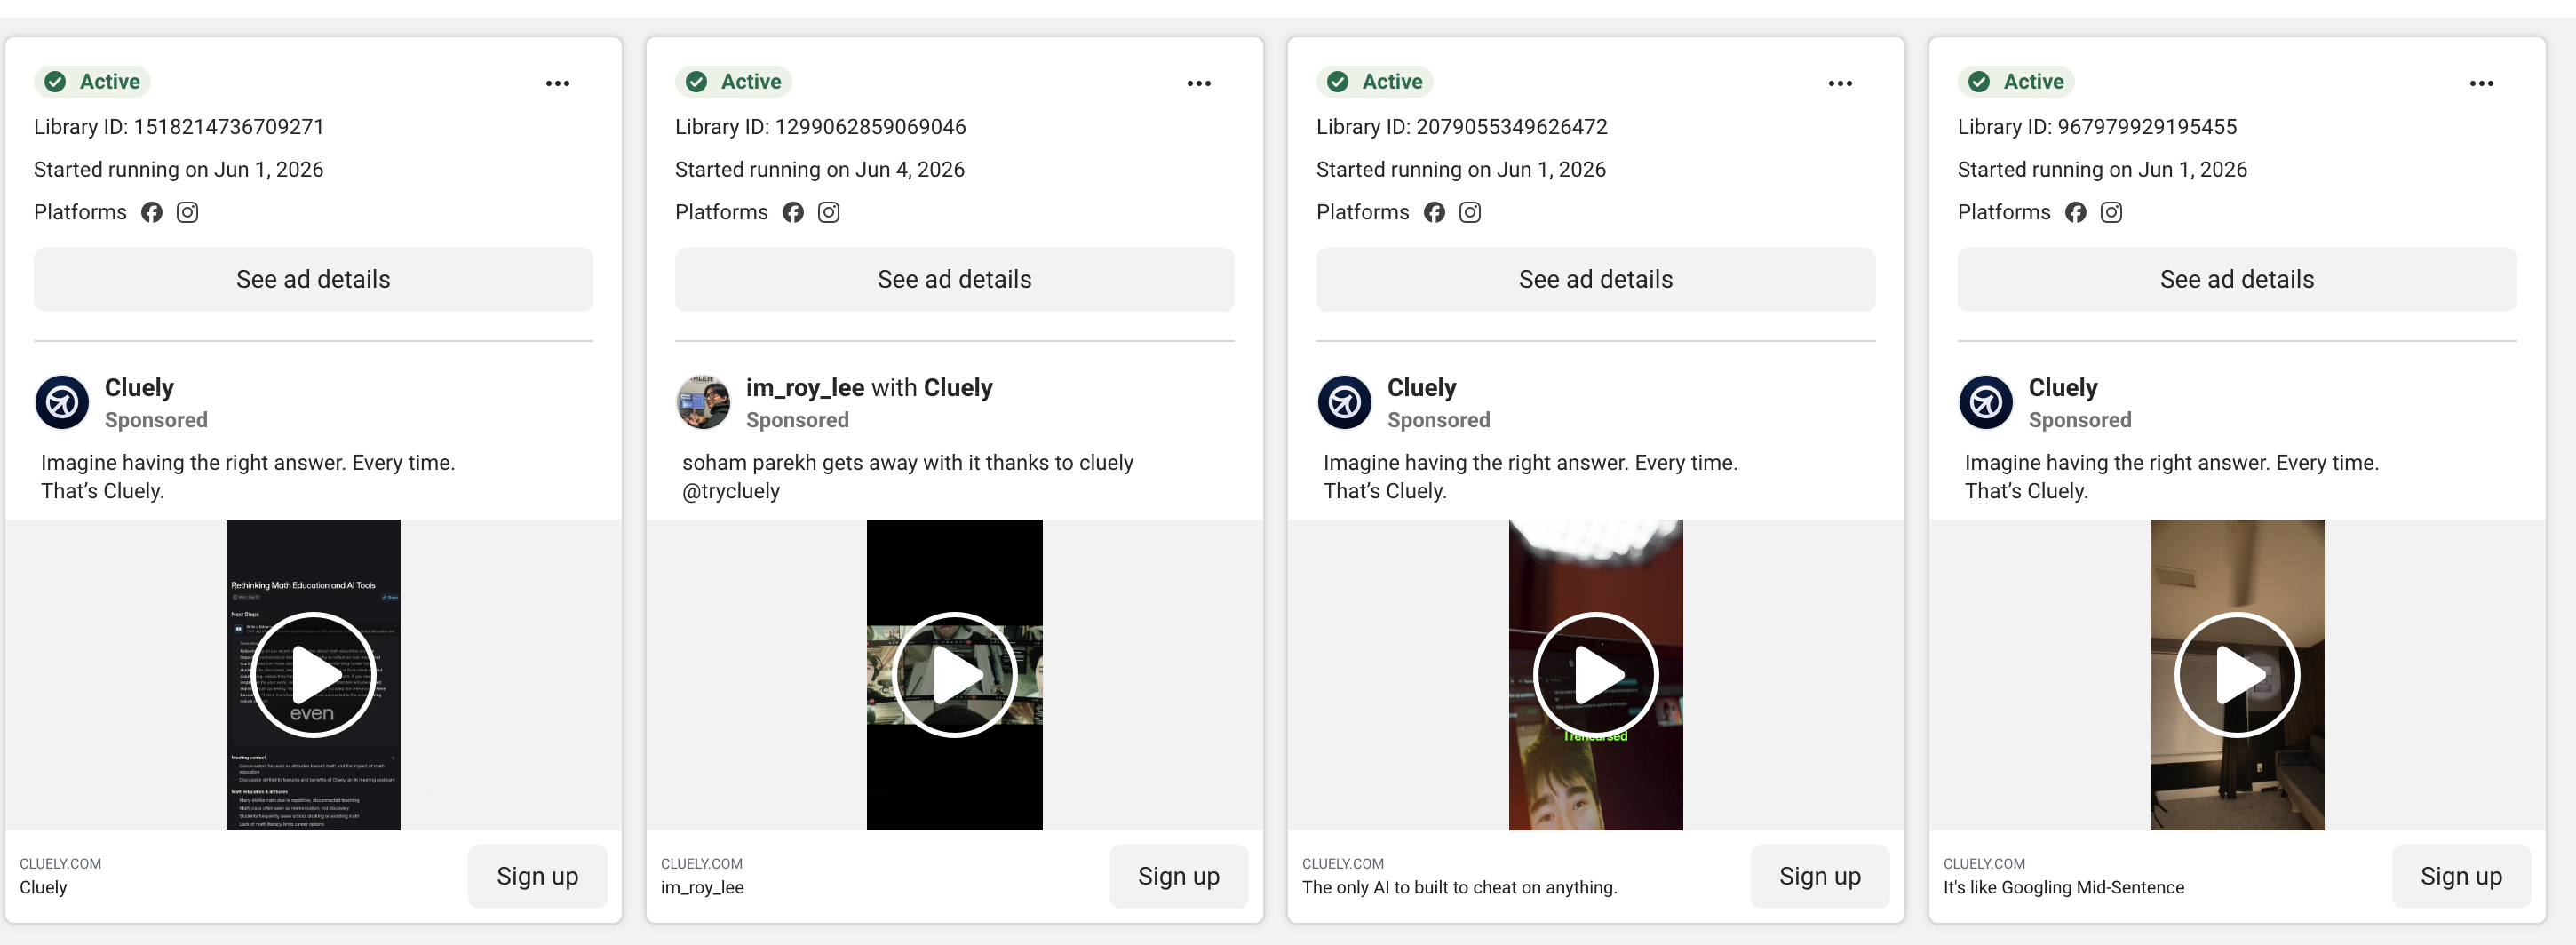Click Sign up beside footer text im_roy_lee
The width and height of the screenshot is (2576, 945).
[x=1178, y=877]
